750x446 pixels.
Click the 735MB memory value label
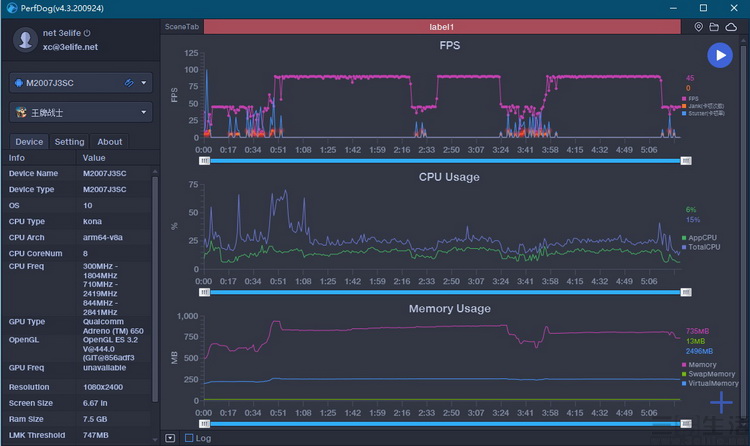[697, 331]
